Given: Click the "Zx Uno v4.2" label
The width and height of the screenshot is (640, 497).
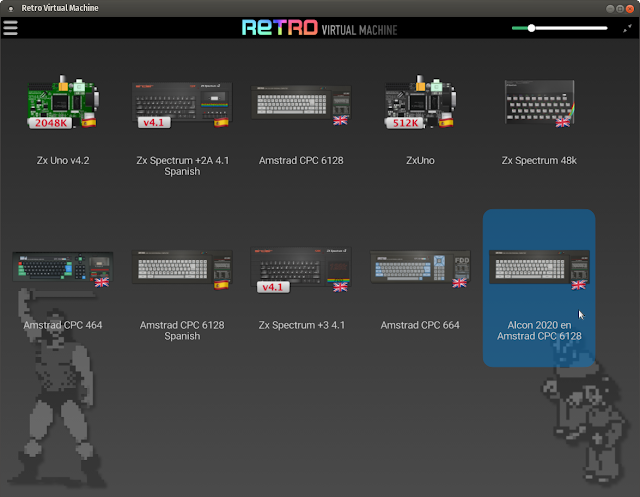Looking at the screenshot, I should [63, 160].
